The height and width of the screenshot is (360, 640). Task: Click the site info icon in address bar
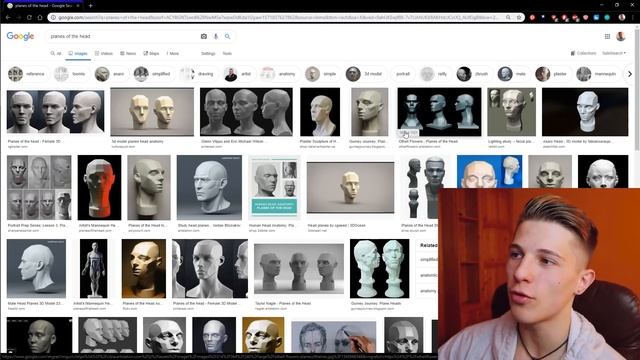53,18
